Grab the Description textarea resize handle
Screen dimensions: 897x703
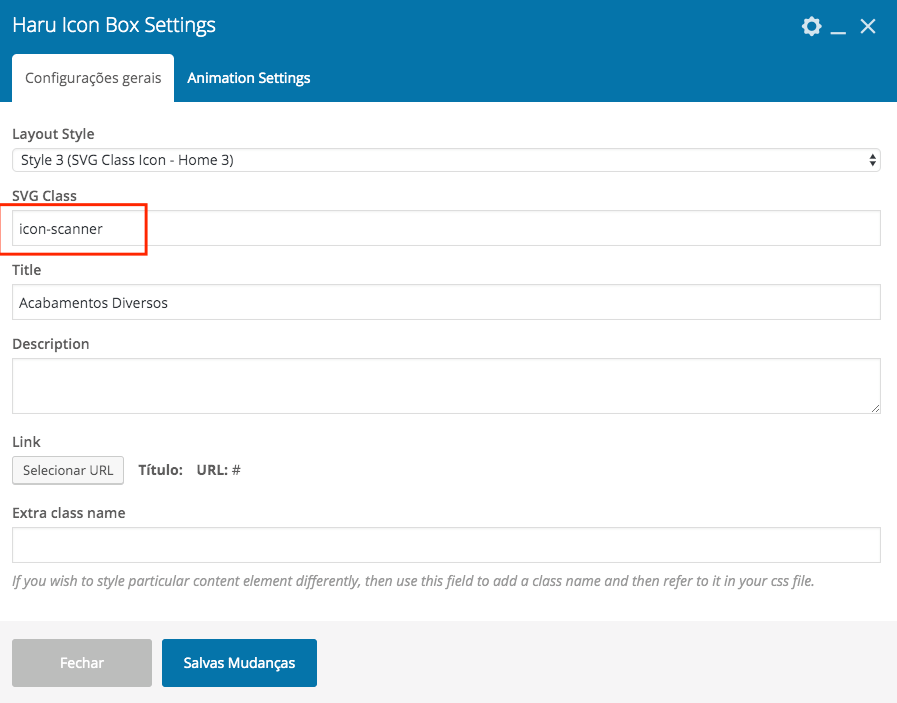click(x=875, y=408)
